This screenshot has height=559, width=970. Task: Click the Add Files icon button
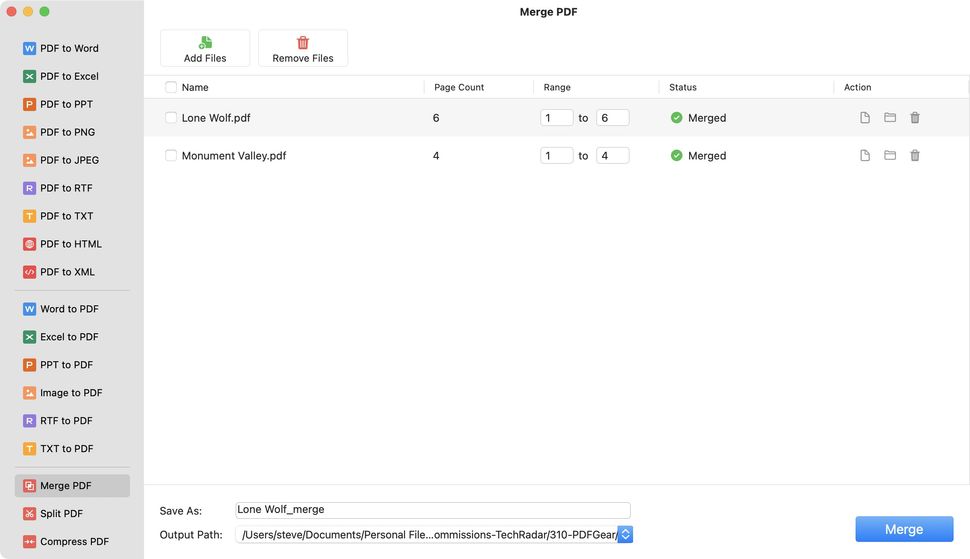coord(205,43)
